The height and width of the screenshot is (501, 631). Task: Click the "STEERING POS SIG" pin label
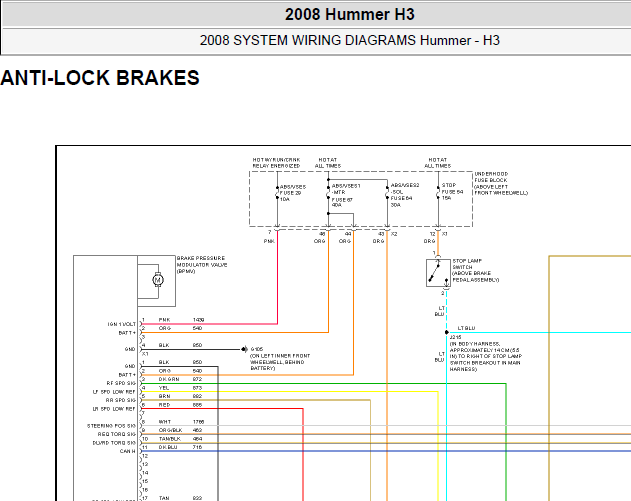pyautogui.click(x=112, y=426)
